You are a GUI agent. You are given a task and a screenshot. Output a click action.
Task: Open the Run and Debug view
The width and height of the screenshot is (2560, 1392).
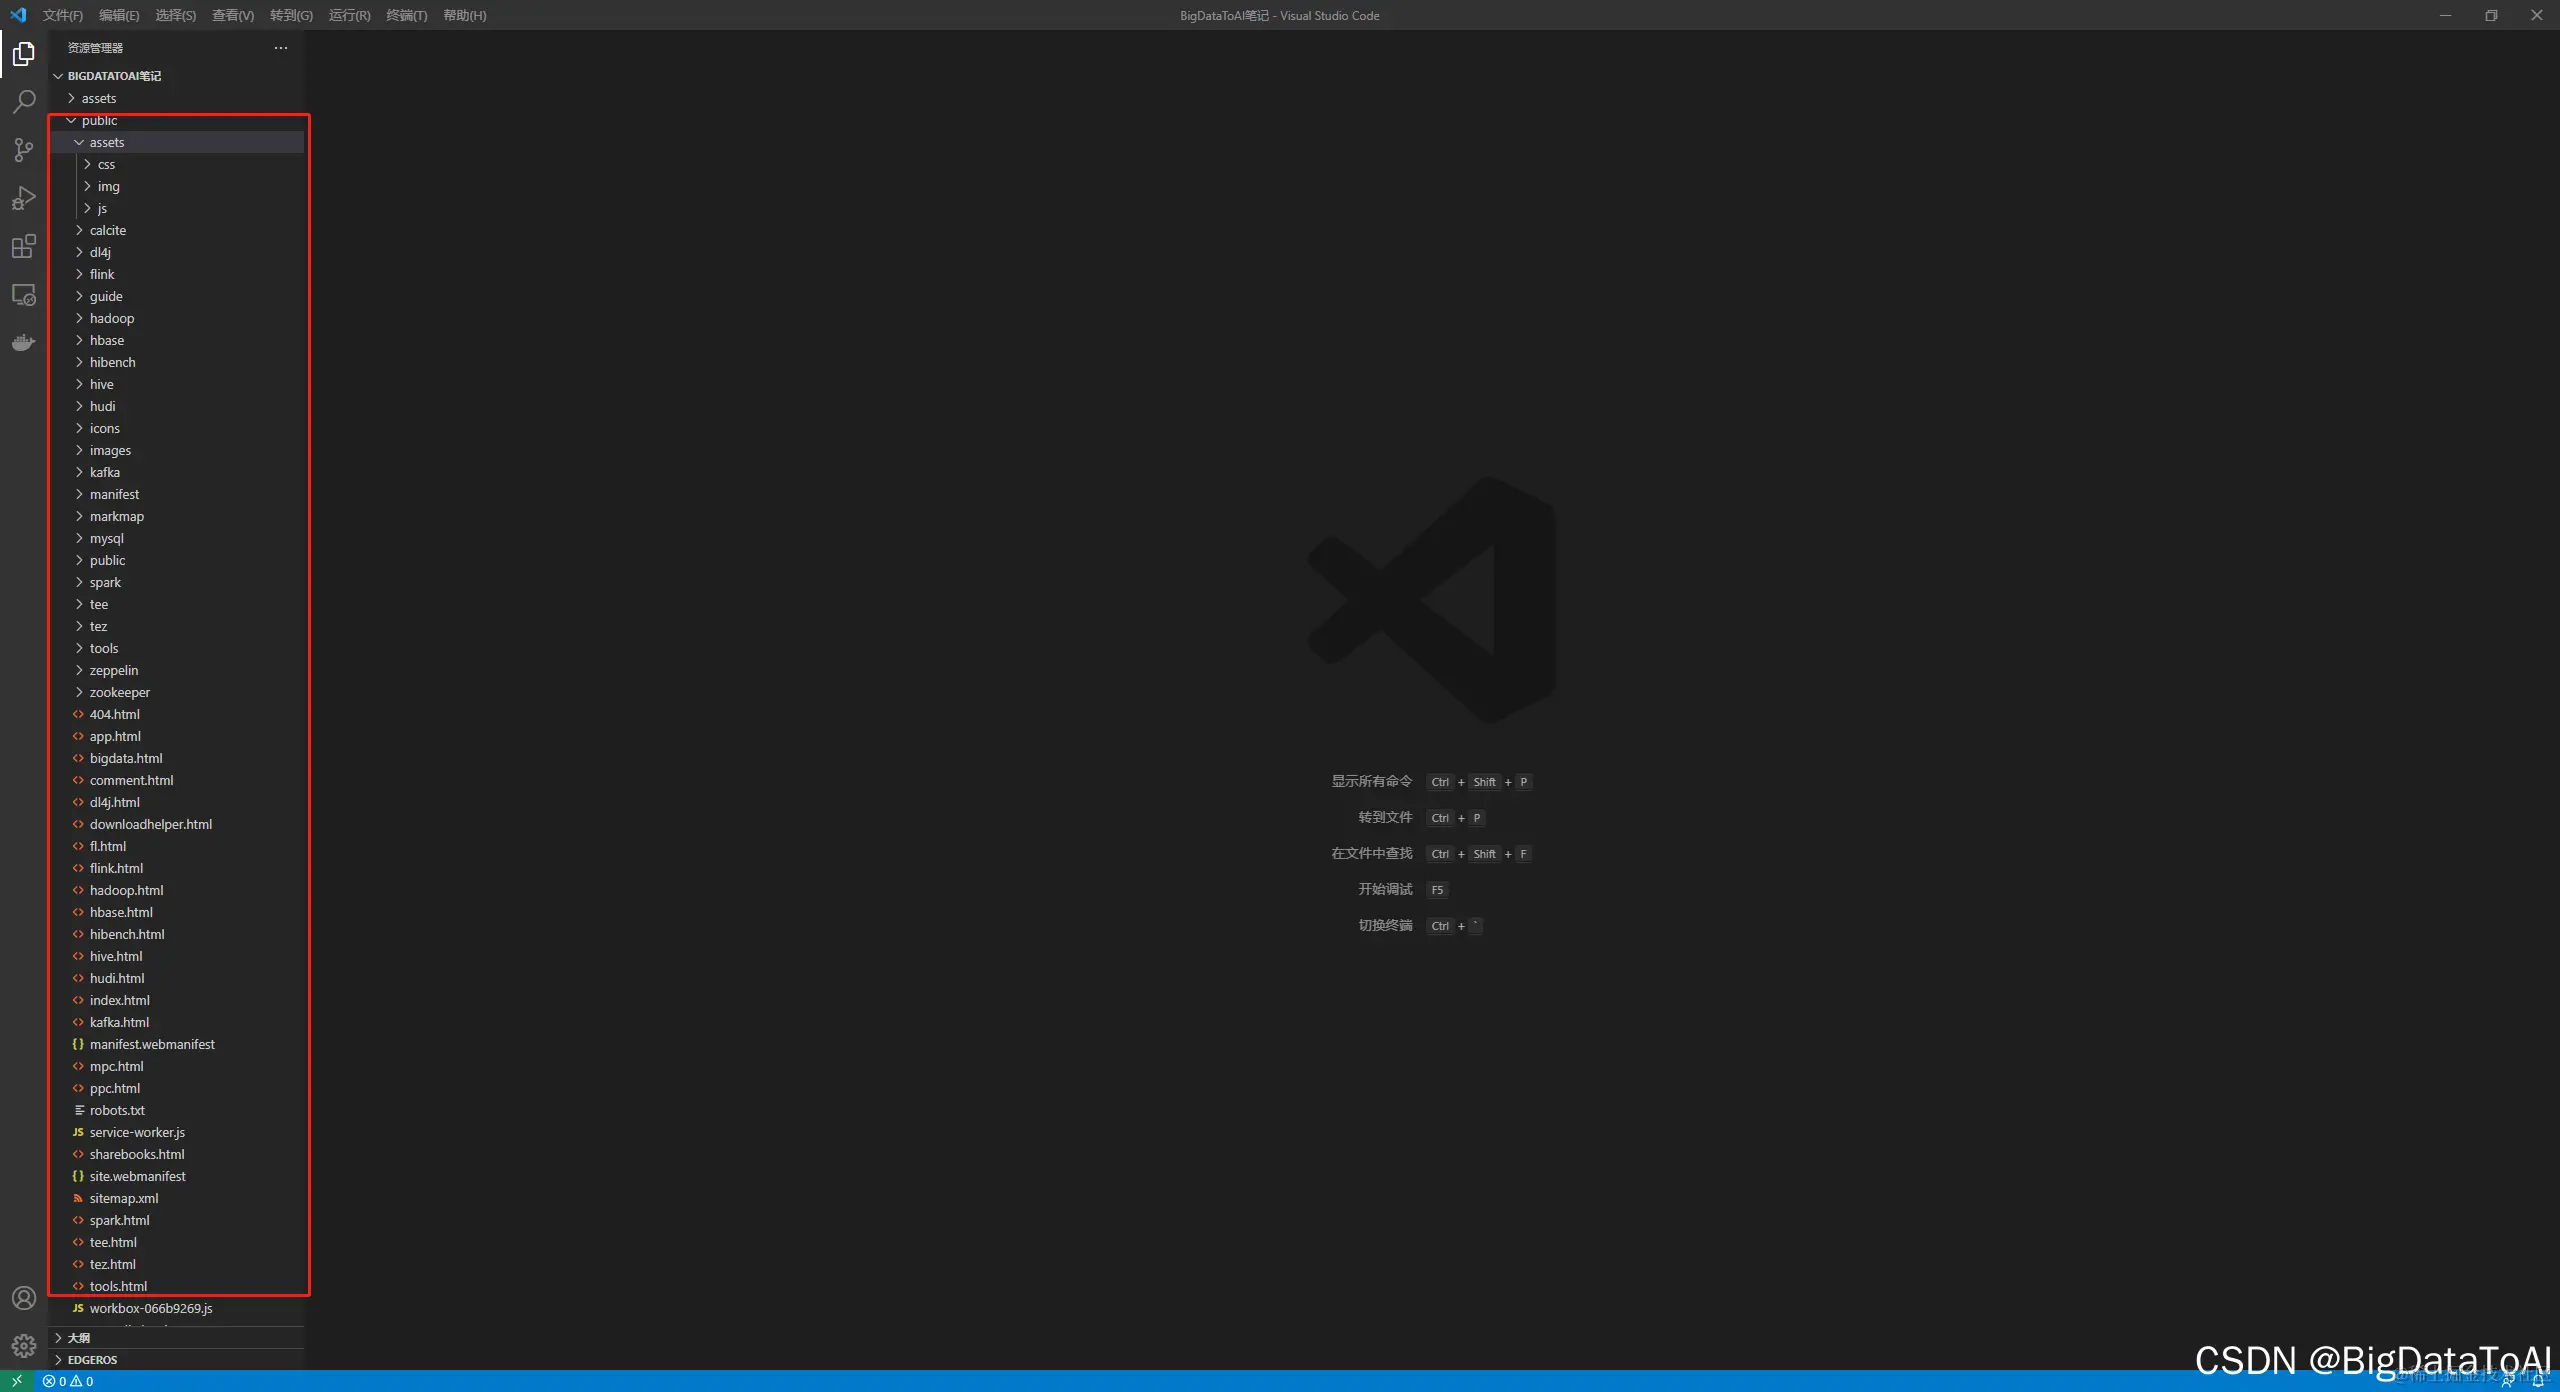click(24, 198)
